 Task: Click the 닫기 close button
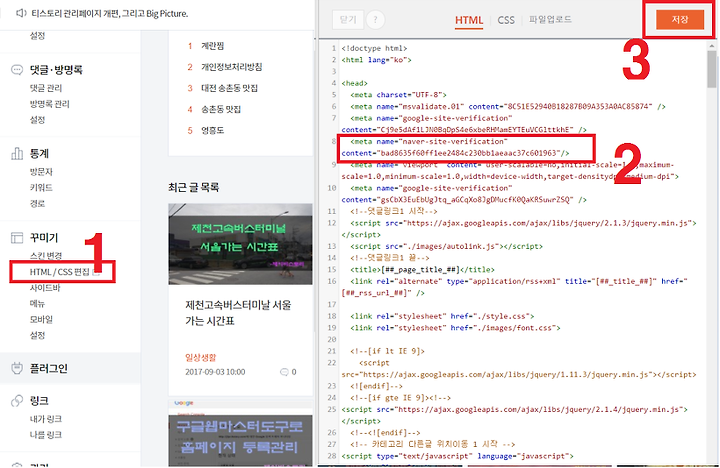(x=348, y=20)
